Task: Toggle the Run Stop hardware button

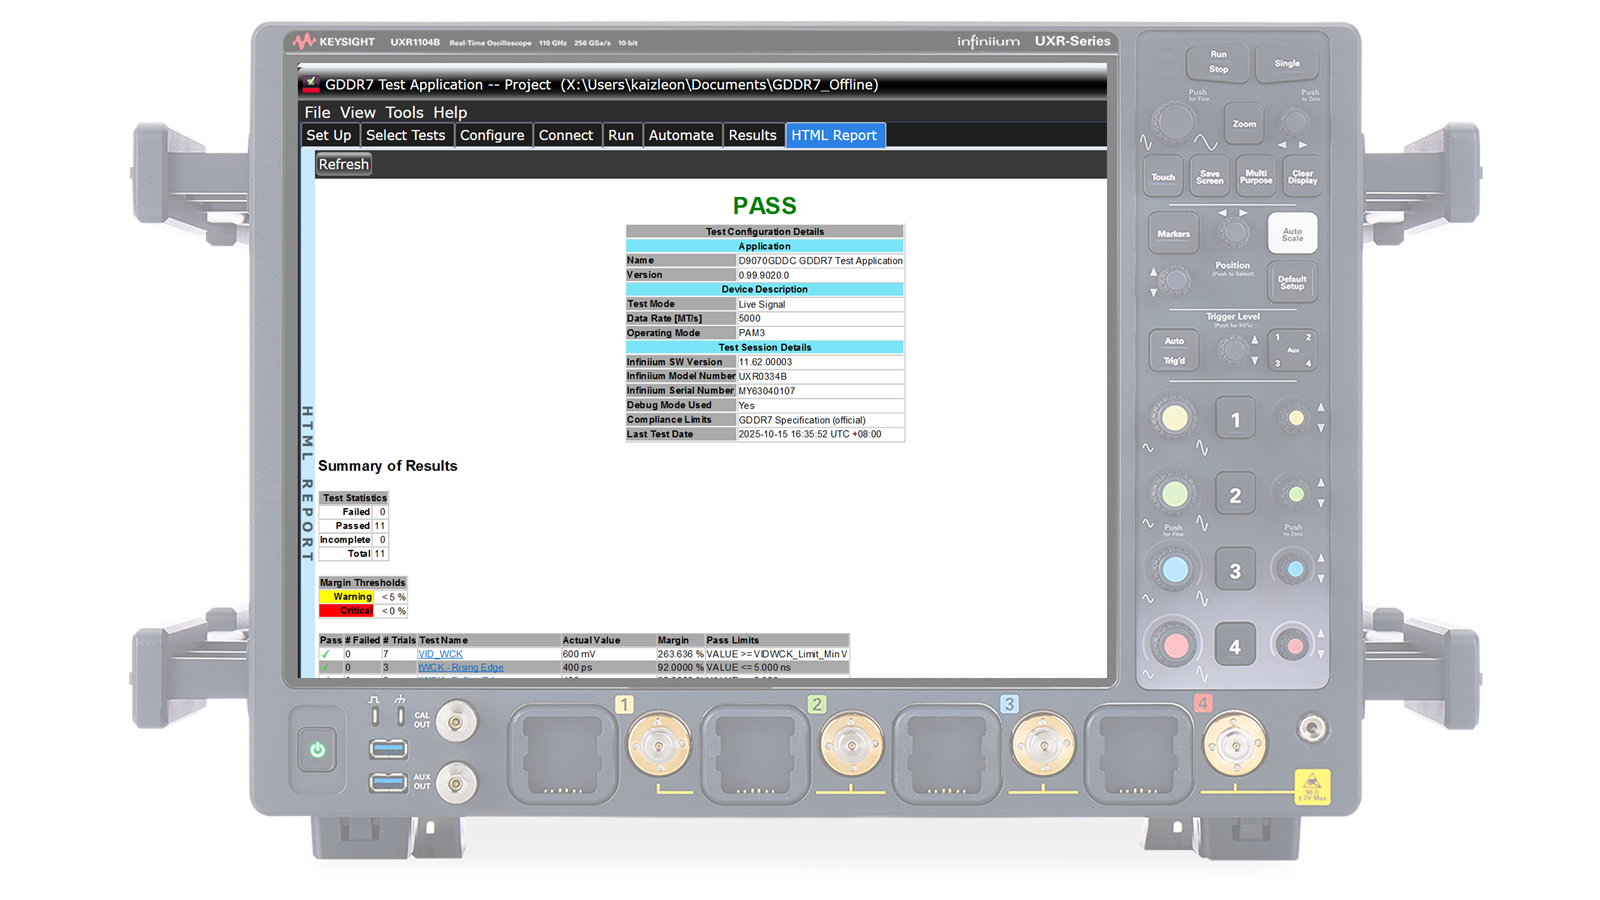Action: (1218, 62)
